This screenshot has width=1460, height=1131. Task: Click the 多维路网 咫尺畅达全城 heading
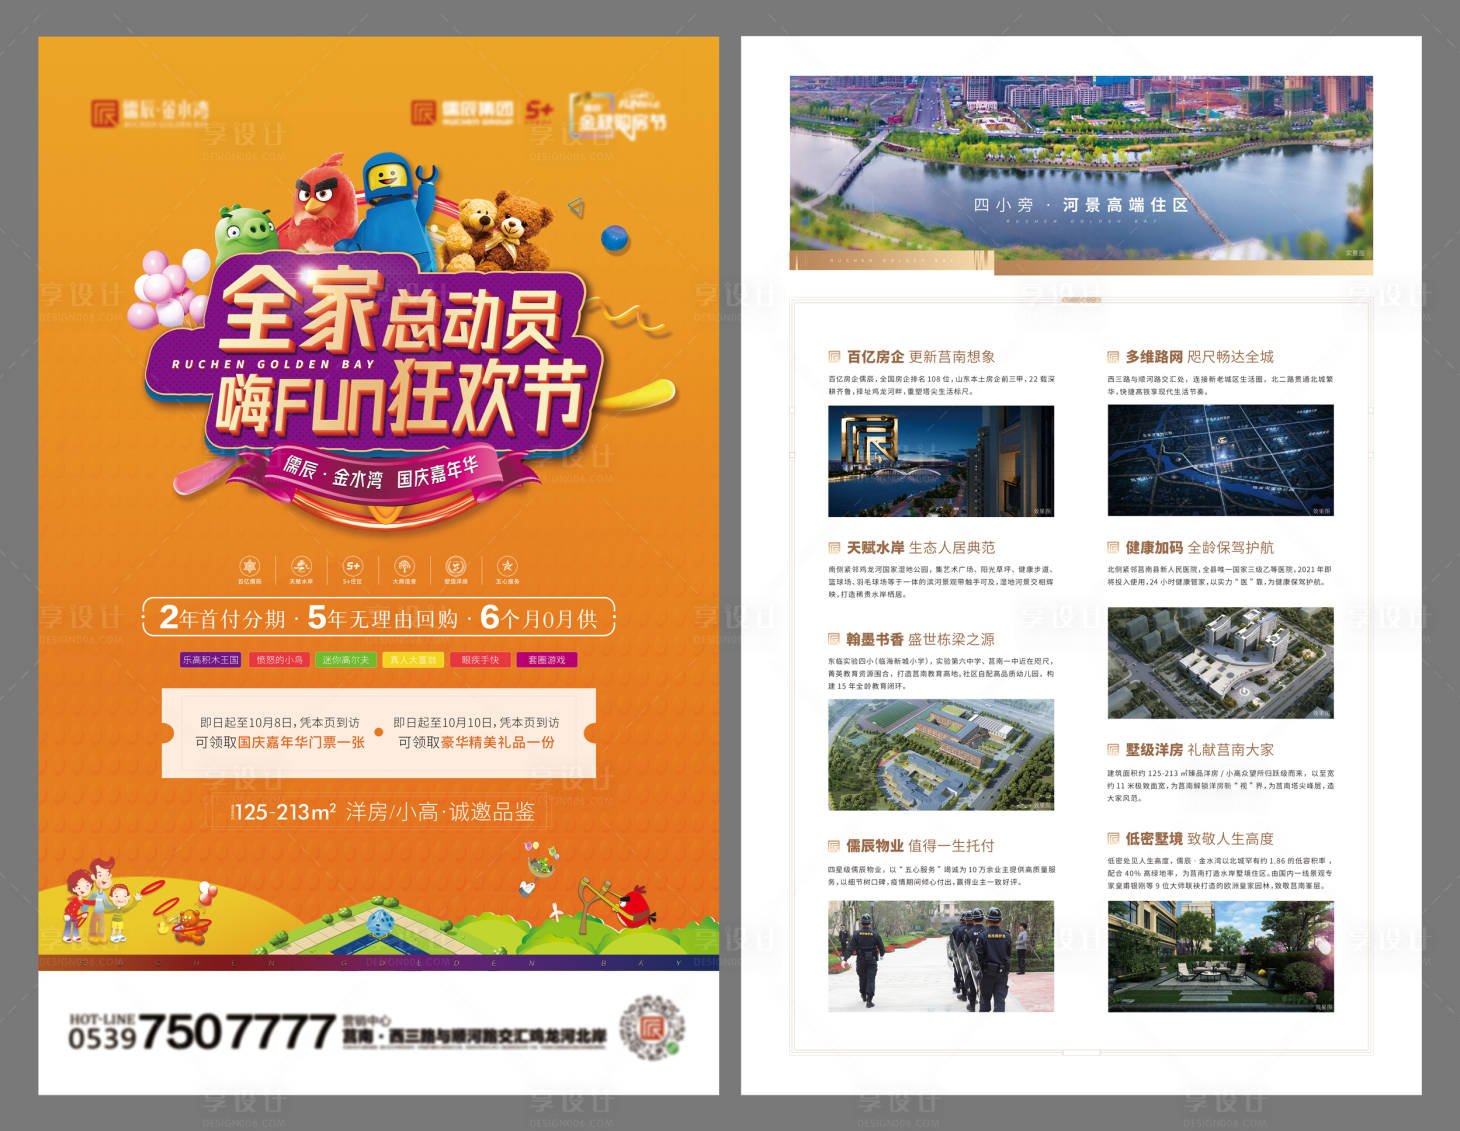tap(1200, 357)
